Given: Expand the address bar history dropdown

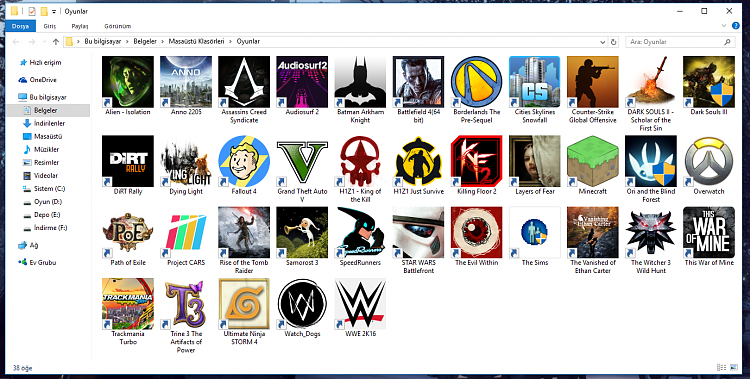Looking at the screenshot, I should 602,42.
